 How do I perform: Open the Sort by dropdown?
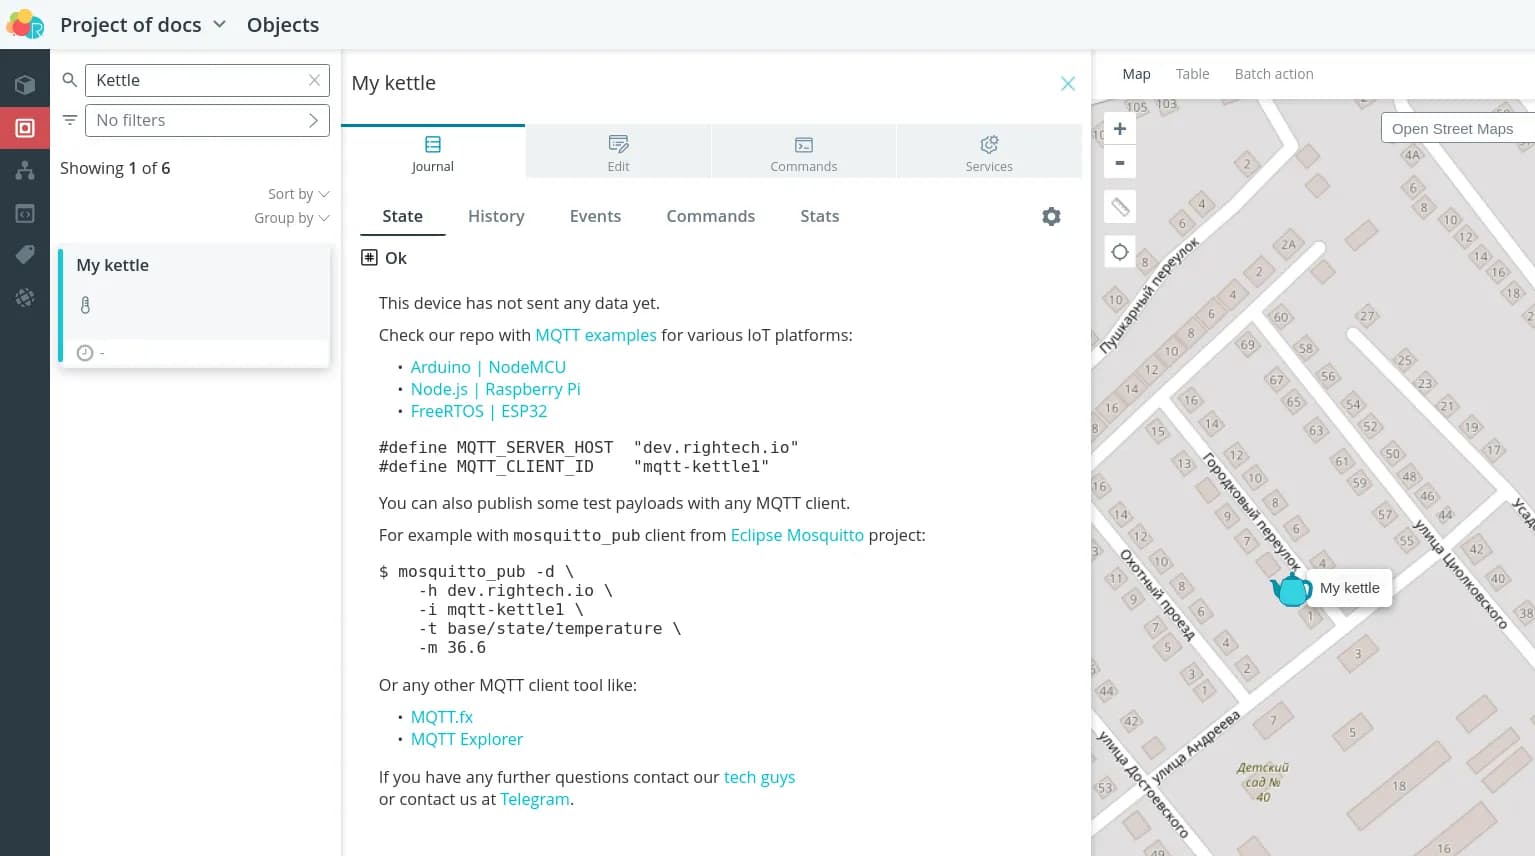tap(298, 194)
